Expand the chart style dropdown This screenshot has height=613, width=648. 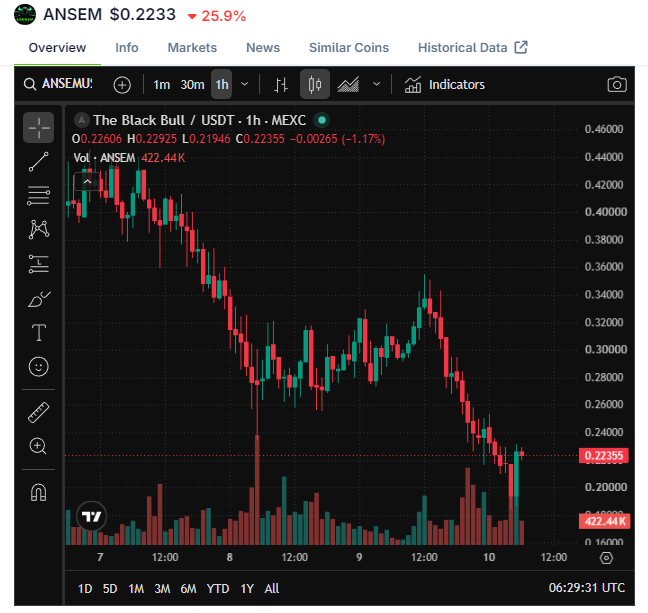(x=376, y=84)
